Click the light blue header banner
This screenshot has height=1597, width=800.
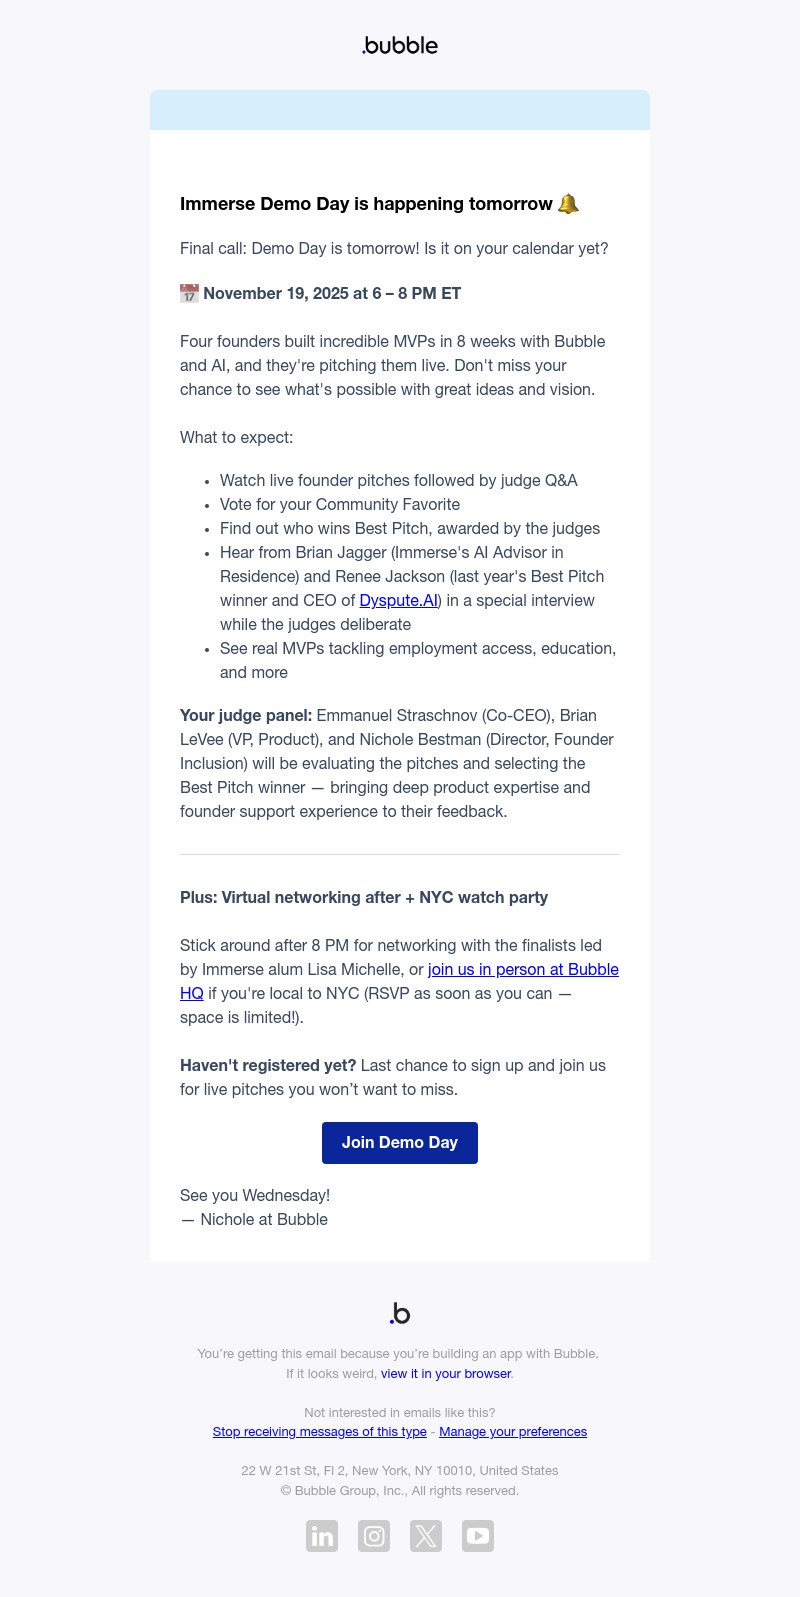point(400,110)
